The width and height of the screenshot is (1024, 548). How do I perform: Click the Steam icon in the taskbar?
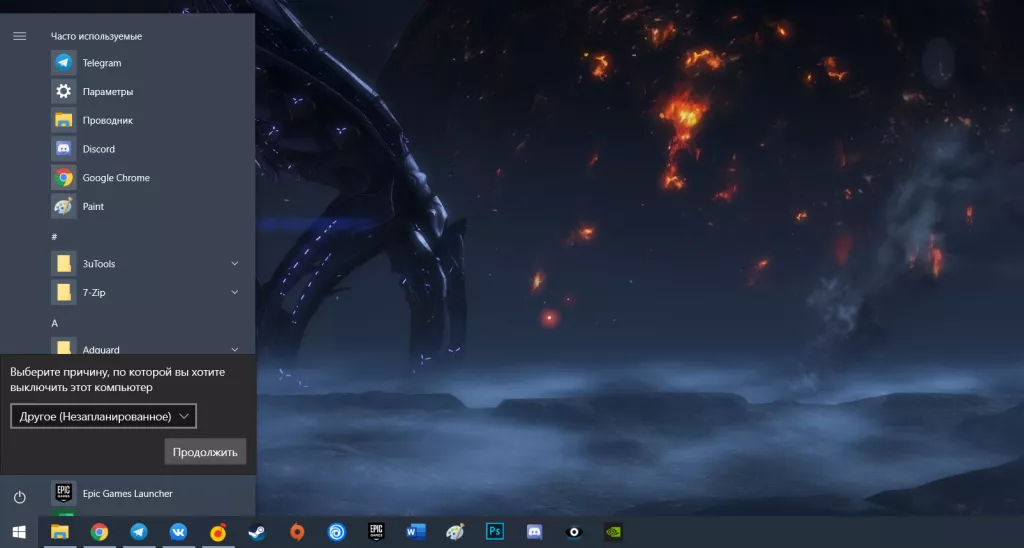coord(257,532)
